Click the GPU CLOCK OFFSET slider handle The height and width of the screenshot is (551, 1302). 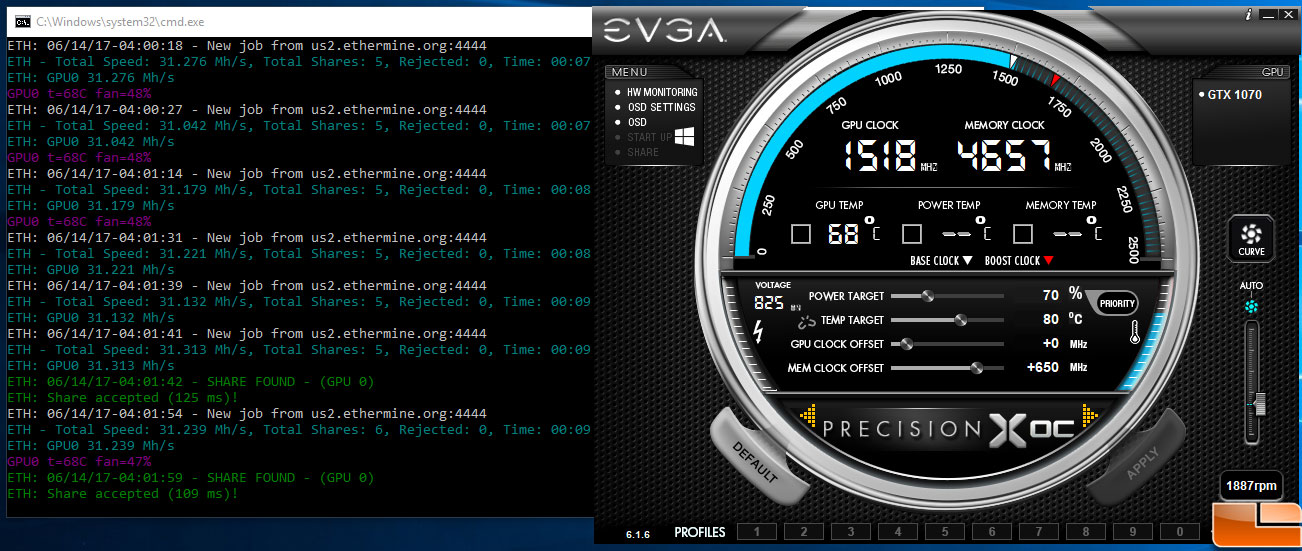[908, 344]
